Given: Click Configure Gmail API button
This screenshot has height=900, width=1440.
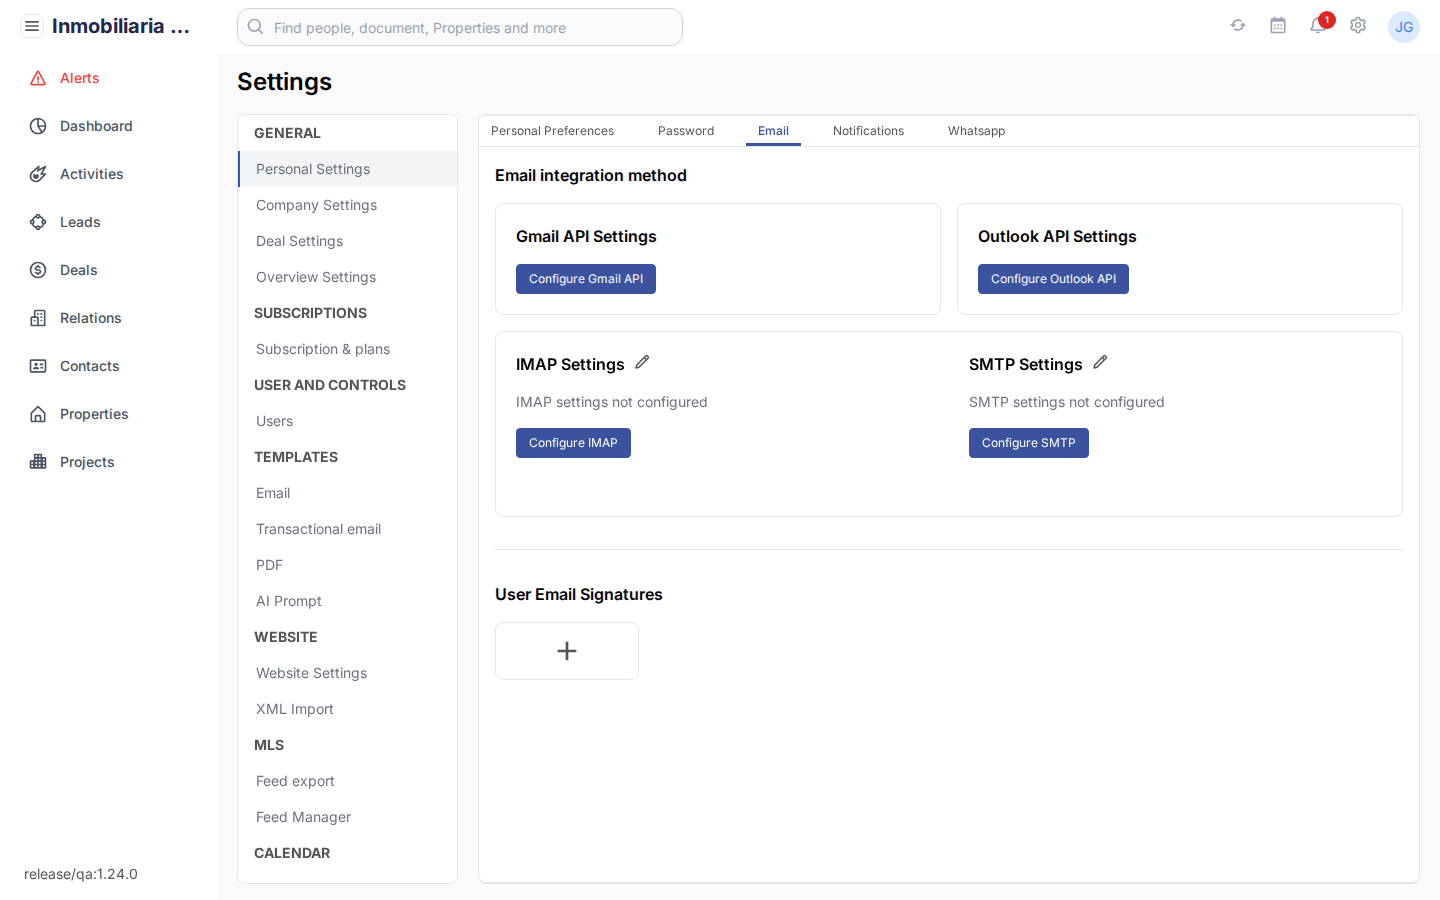Looking at the screenshot, I should (x=586, y=279).
